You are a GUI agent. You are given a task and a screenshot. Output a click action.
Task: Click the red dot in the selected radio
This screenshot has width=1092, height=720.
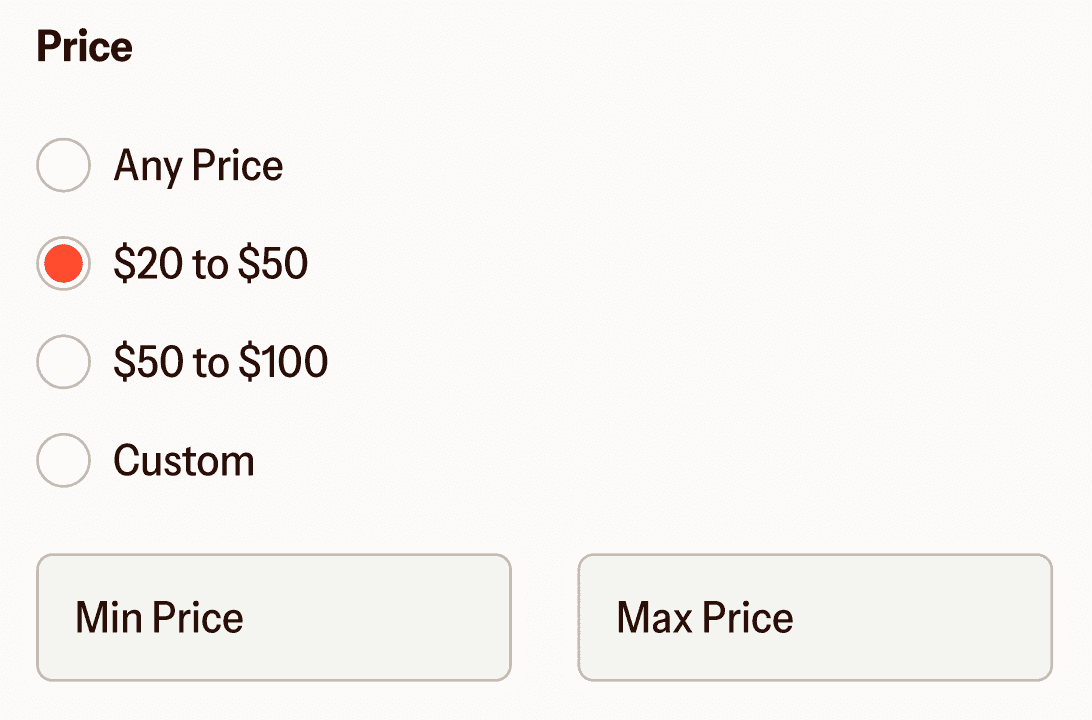point(63,263)
